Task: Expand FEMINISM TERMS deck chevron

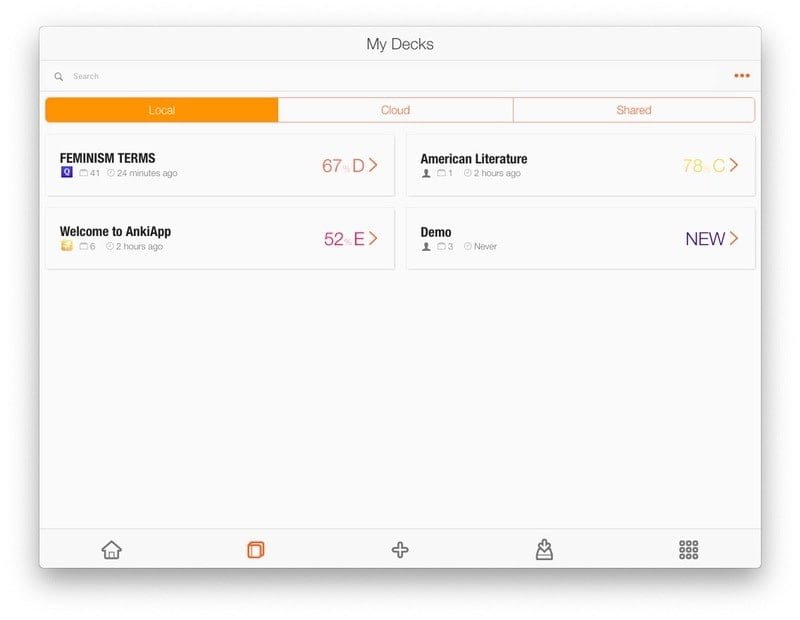Action: point(373,165)
